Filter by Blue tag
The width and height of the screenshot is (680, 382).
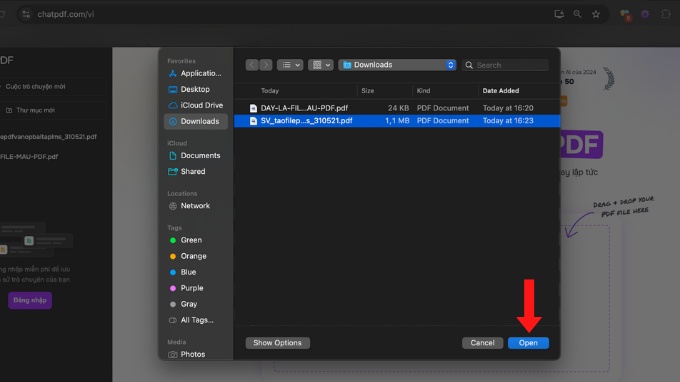(196, 272)
